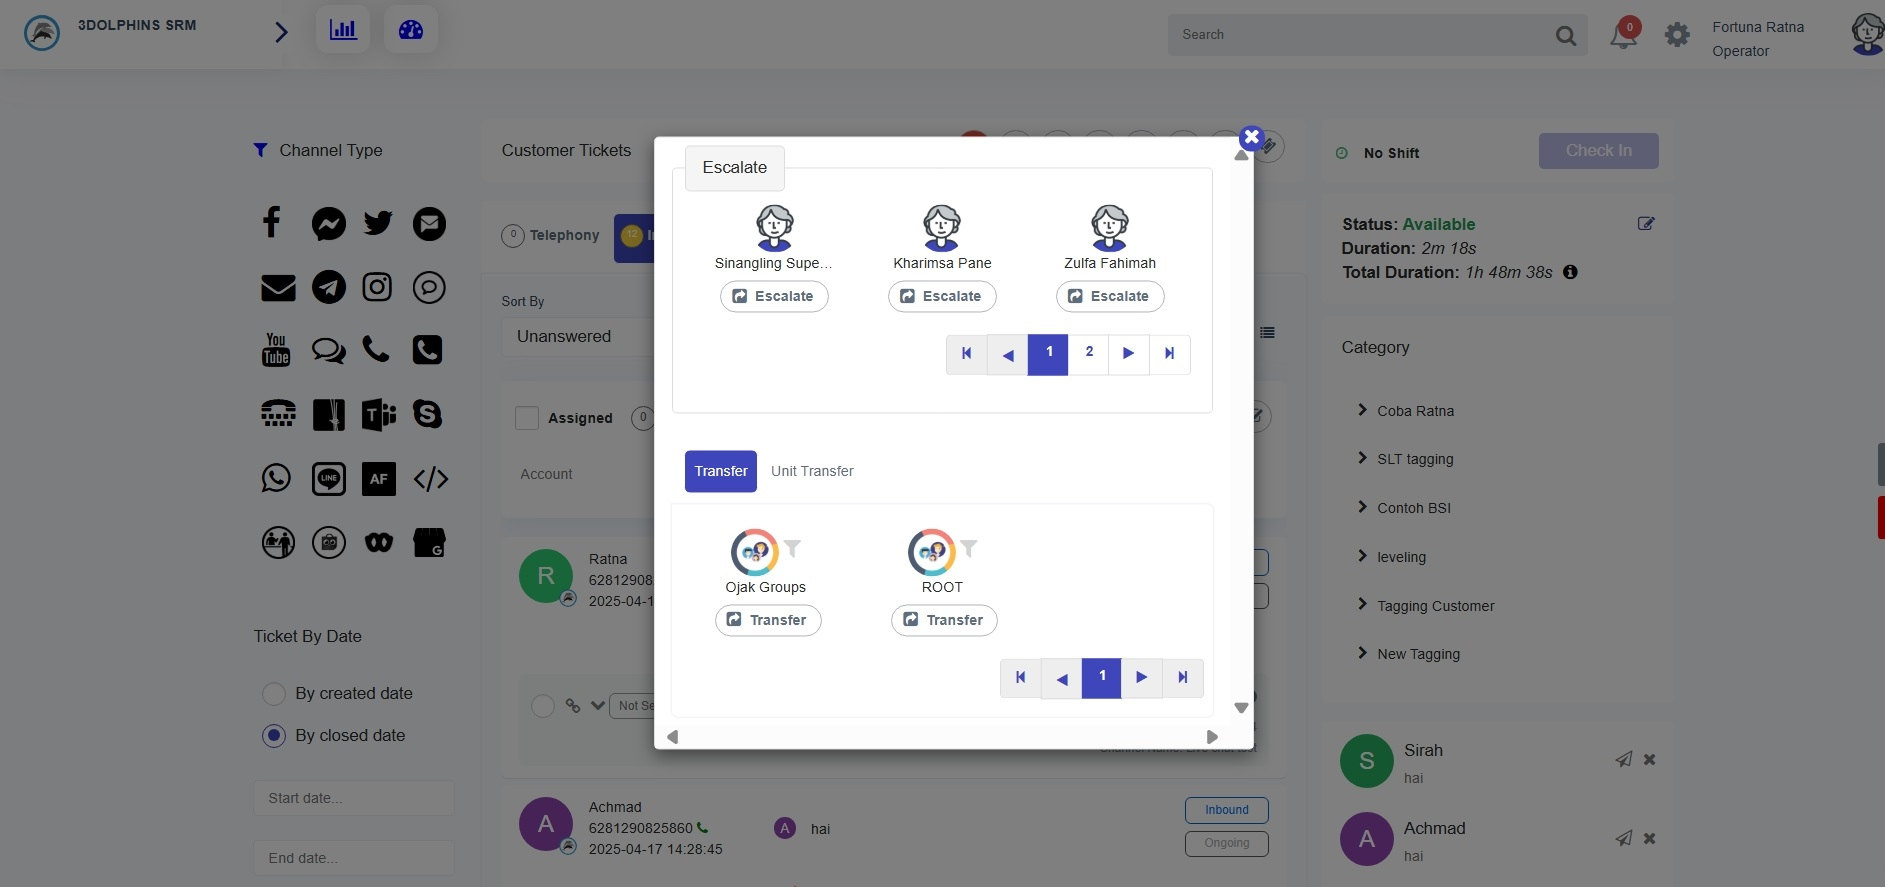1885x887 pixels.
Task: Select the By closed date option
Action: click(274, 736)
